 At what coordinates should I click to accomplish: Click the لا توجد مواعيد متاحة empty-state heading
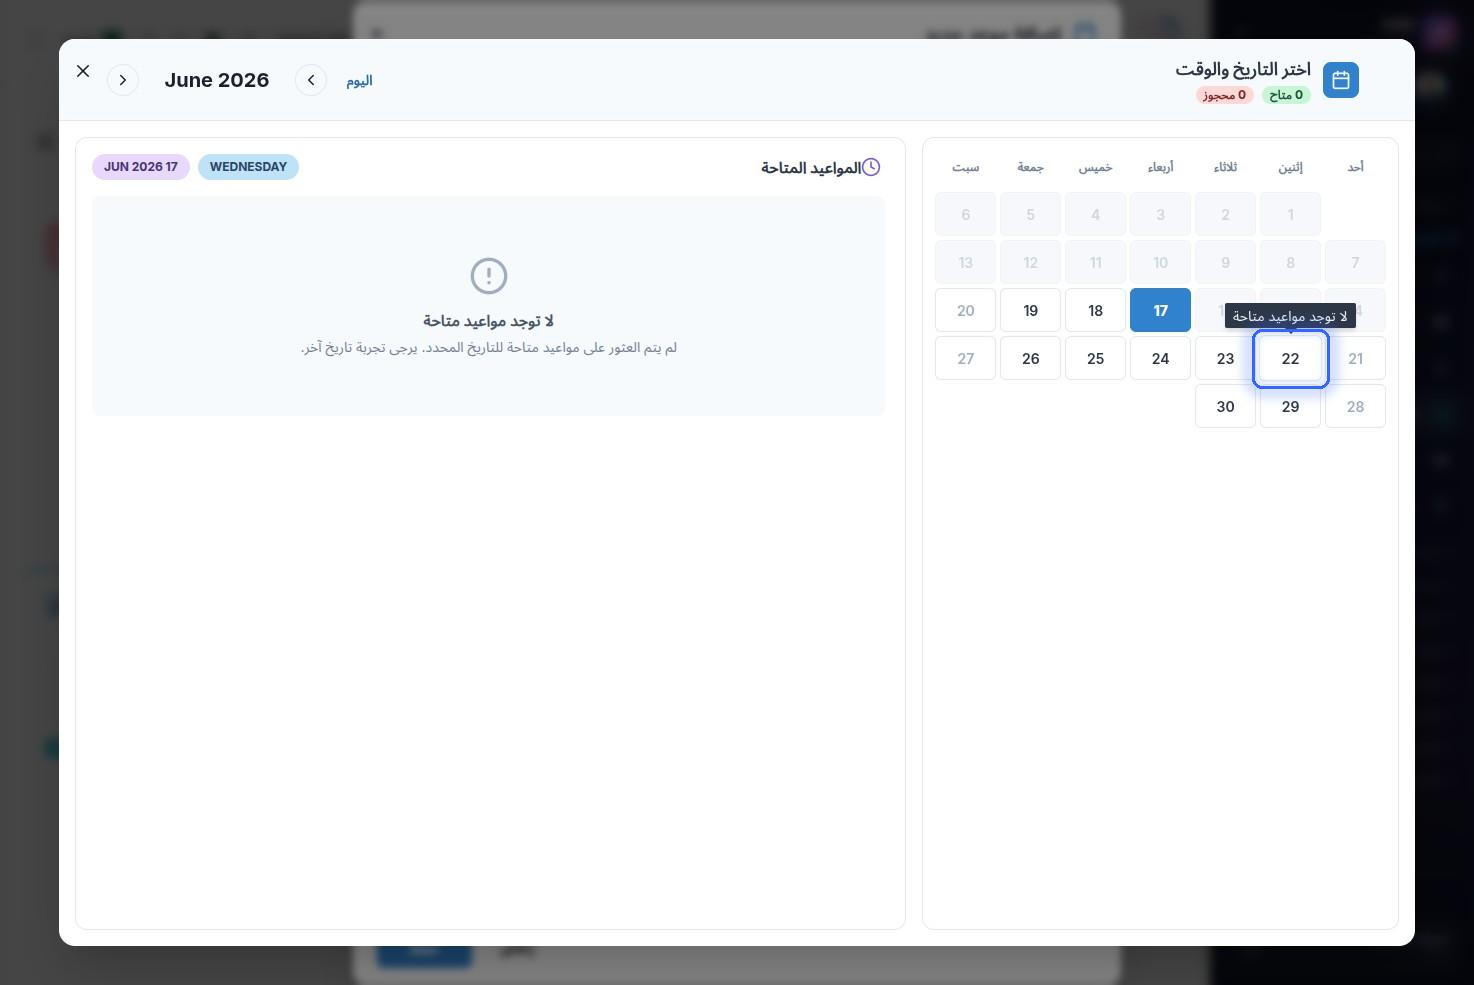coord(488,320)
